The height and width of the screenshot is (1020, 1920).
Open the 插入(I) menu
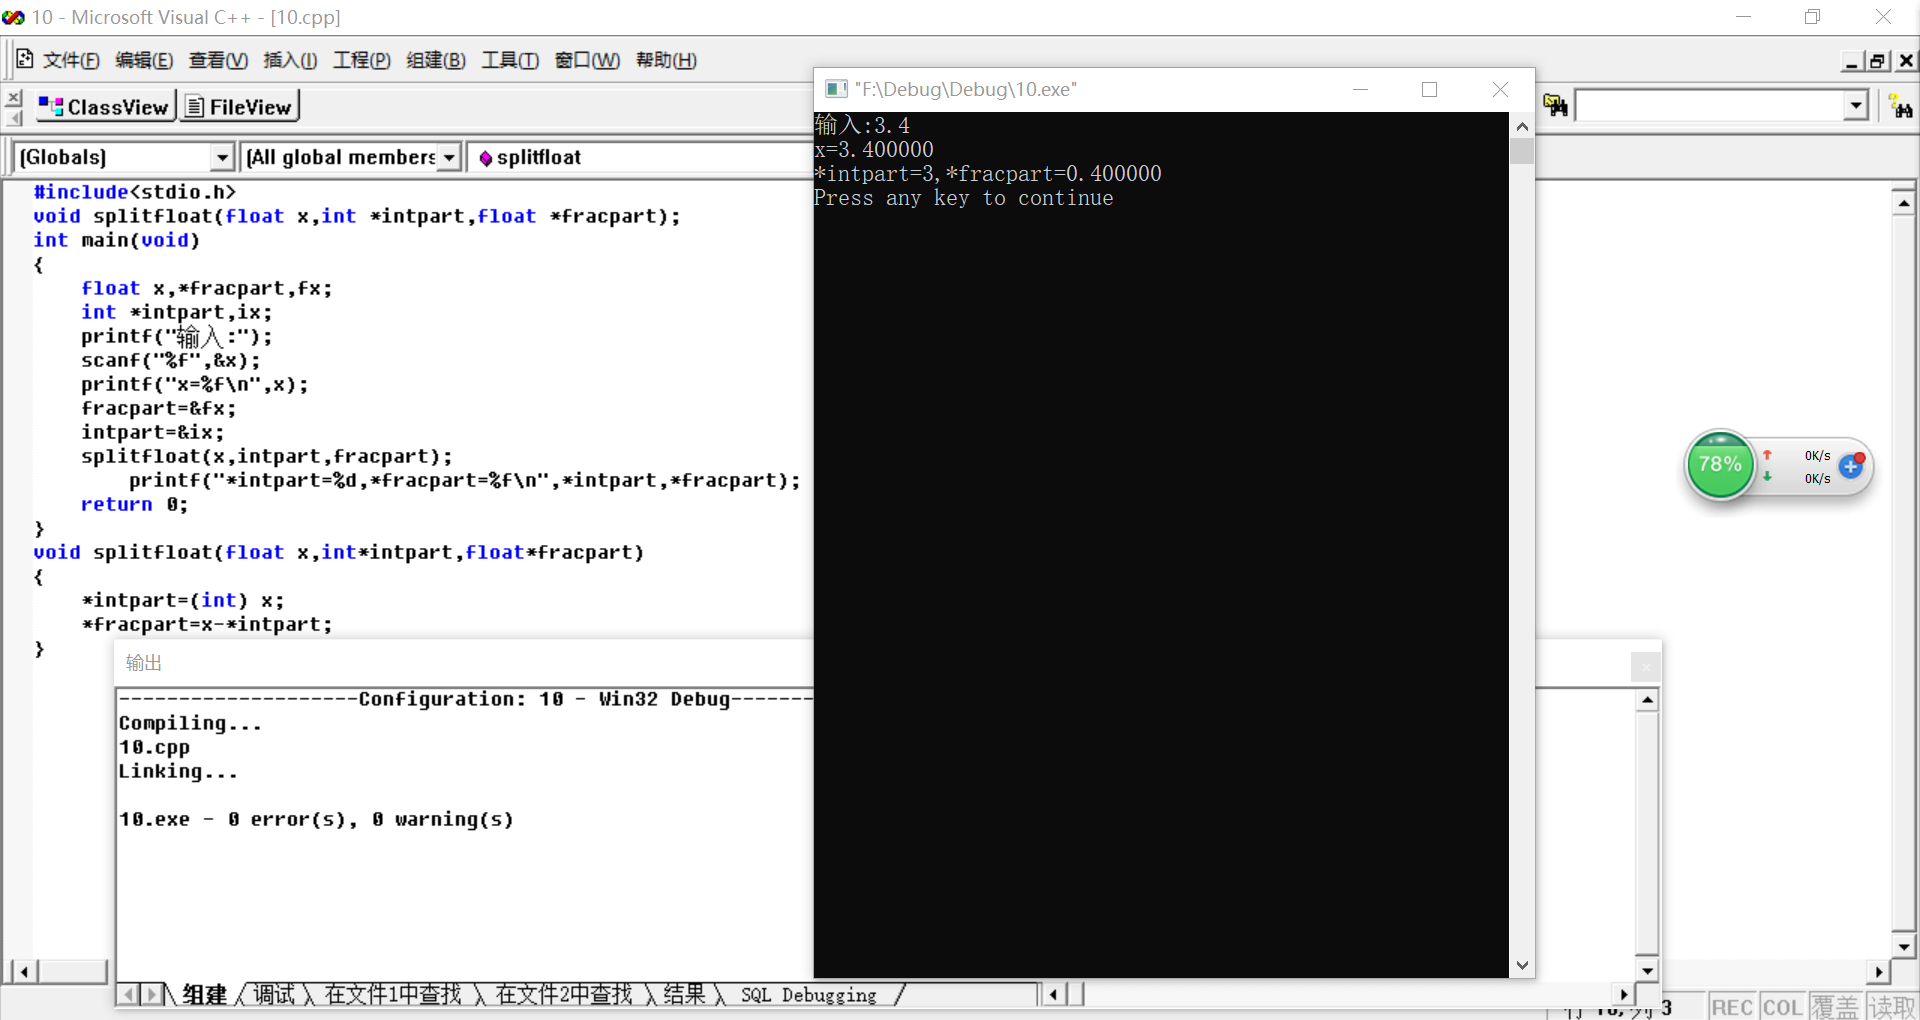pos(290,60)
